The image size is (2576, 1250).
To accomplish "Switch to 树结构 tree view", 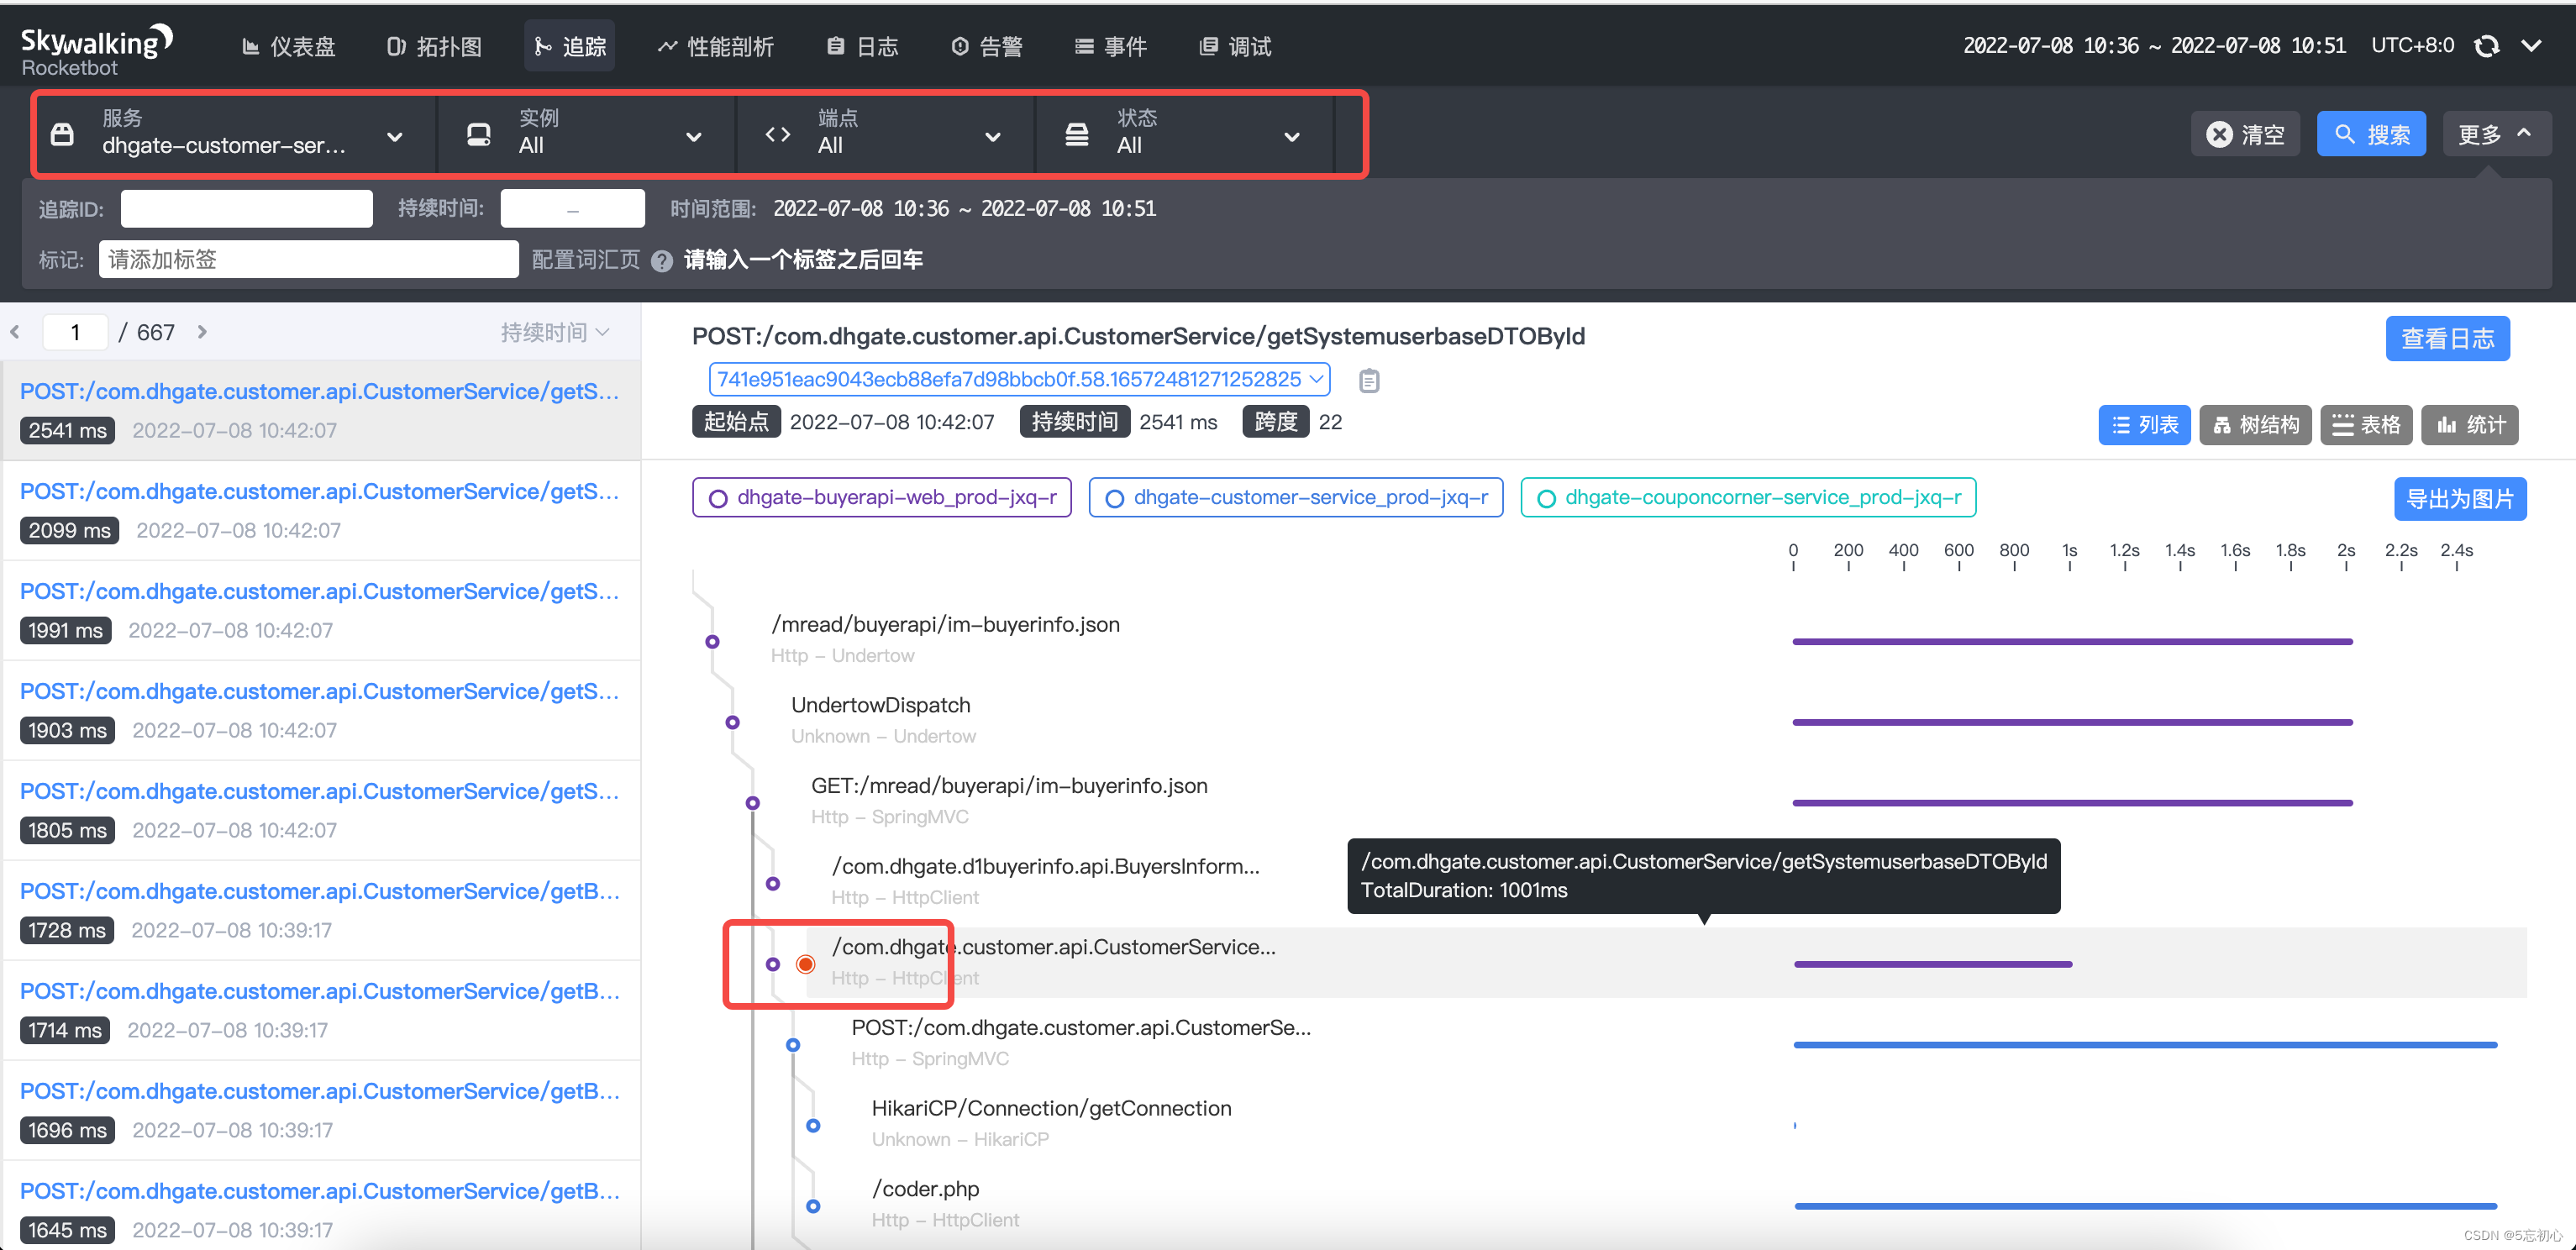I will (2256, 426).
